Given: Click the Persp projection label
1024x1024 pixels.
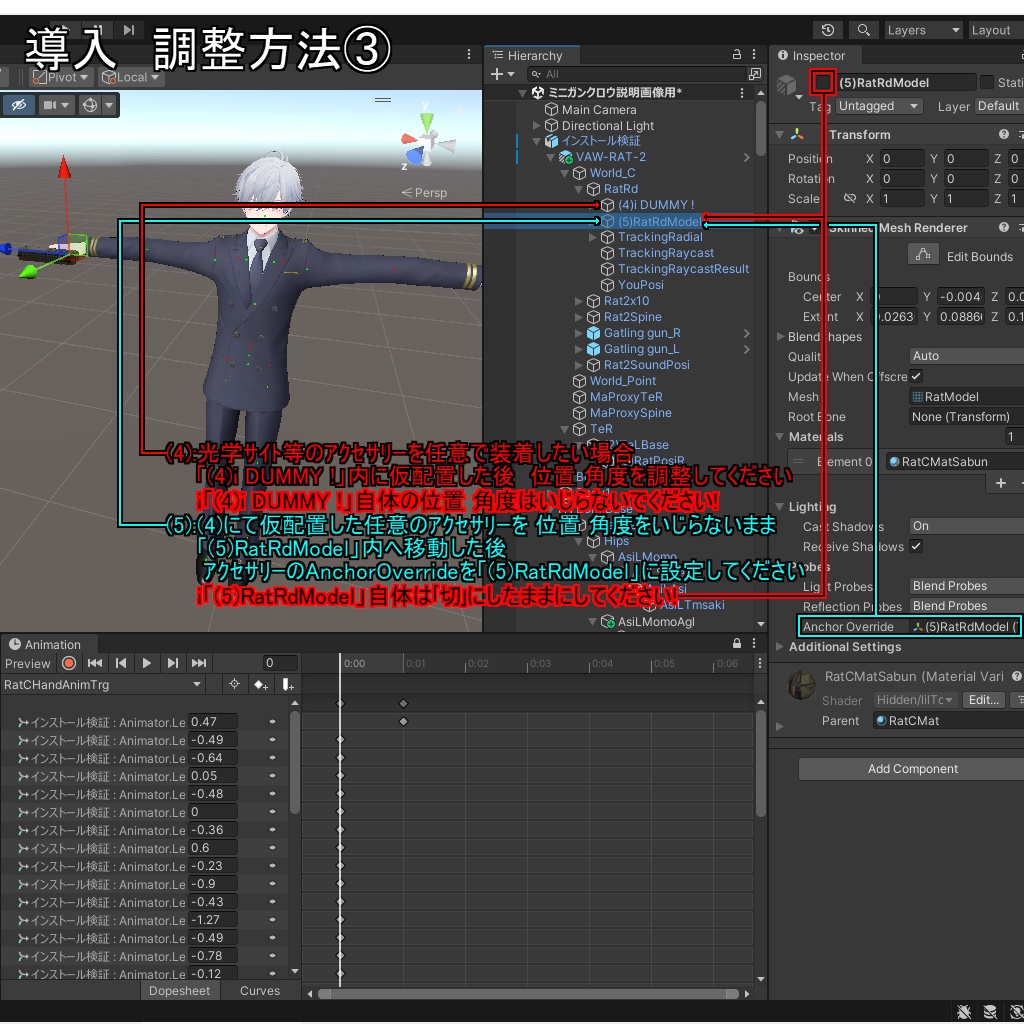Looking at the screenshot, I should click(x=424, y=193).
